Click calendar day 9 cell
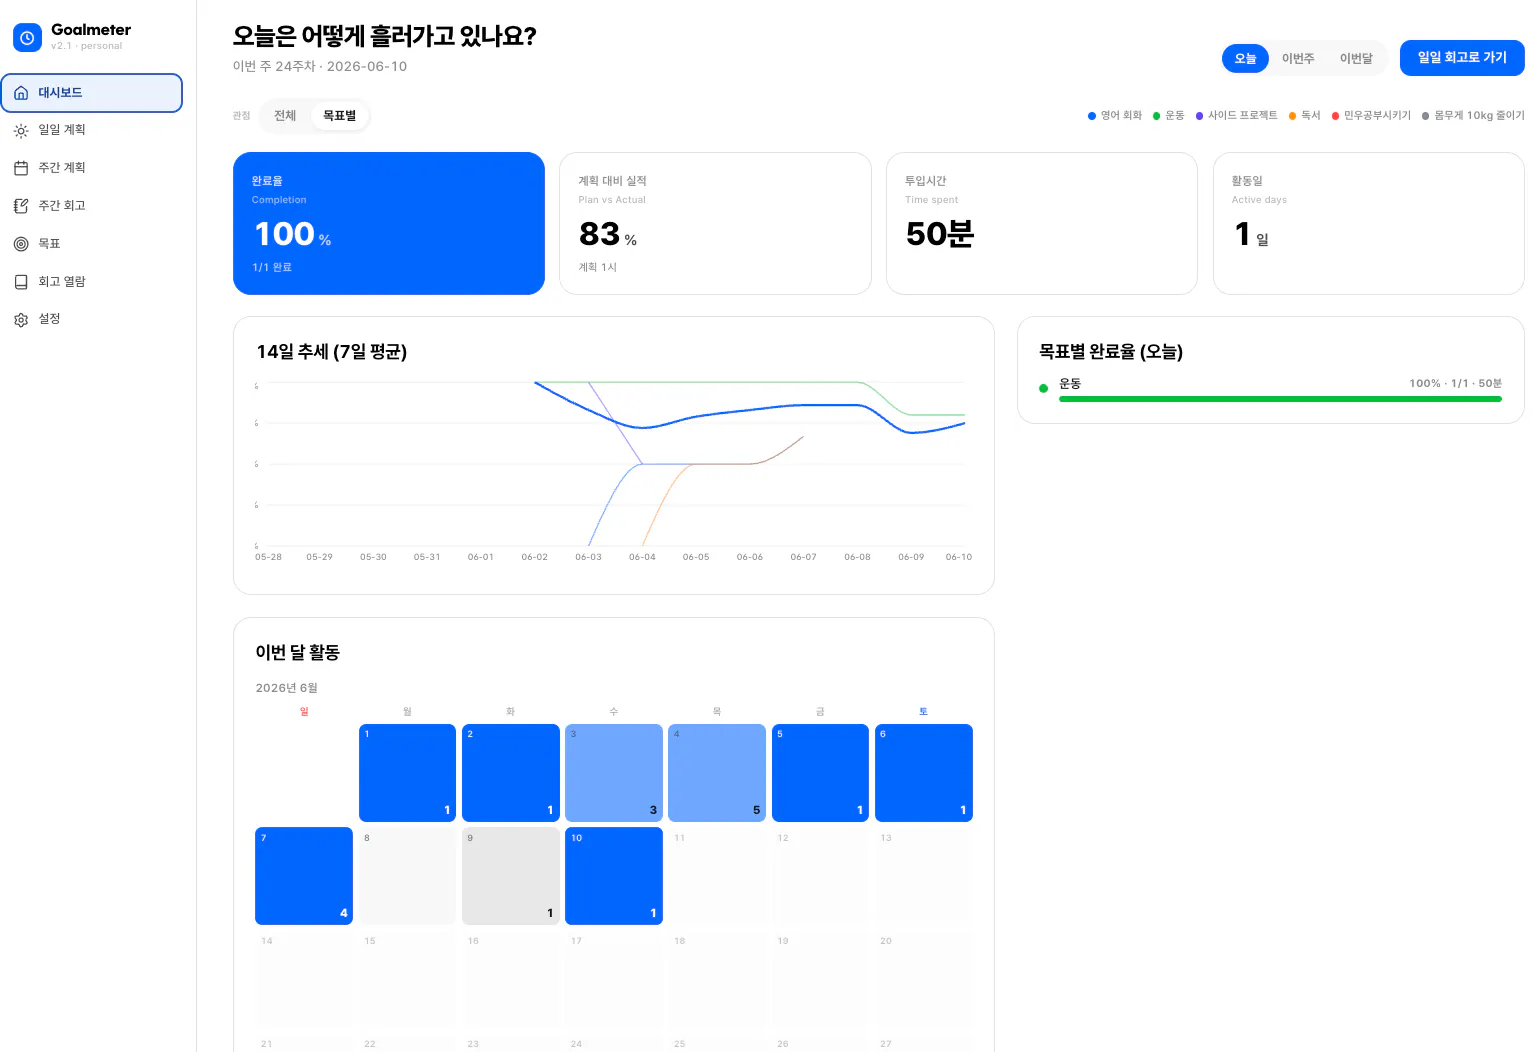Screen dimensions: 1535x1052 [x=511, y=876]
